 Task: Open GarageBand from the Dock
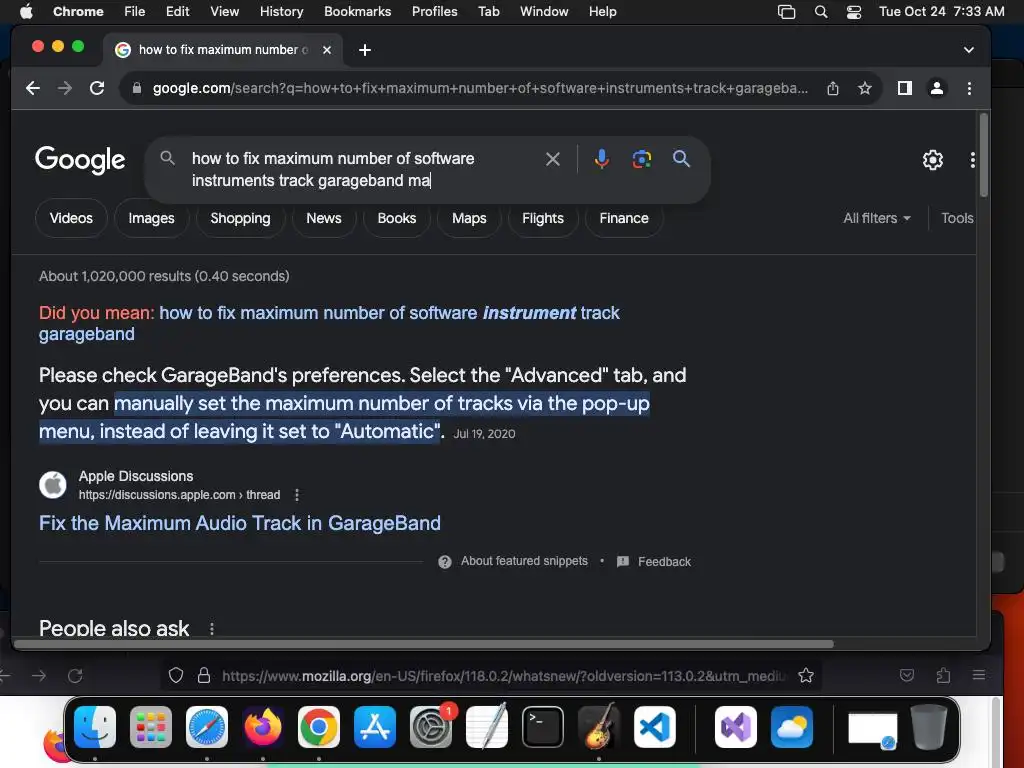click(599, 726)
